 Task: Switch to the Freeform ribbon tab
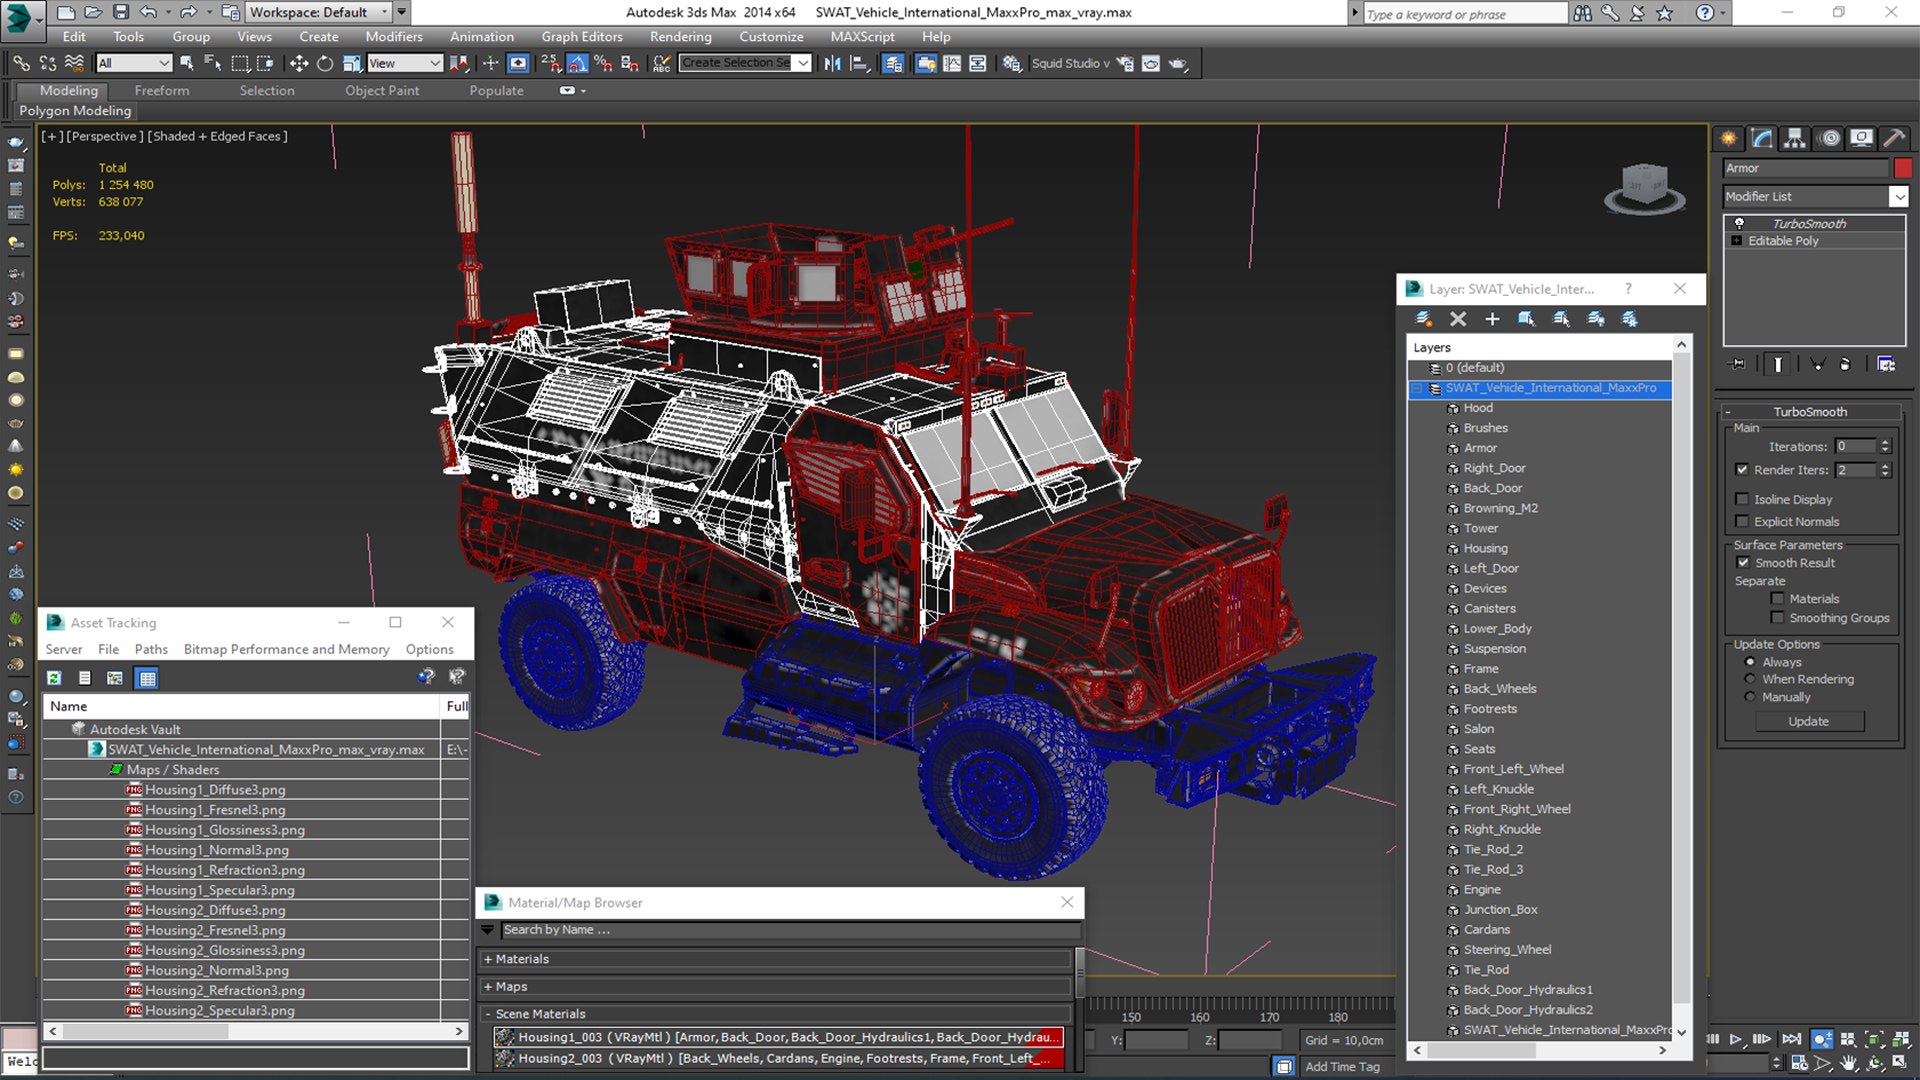coord(162,90)
